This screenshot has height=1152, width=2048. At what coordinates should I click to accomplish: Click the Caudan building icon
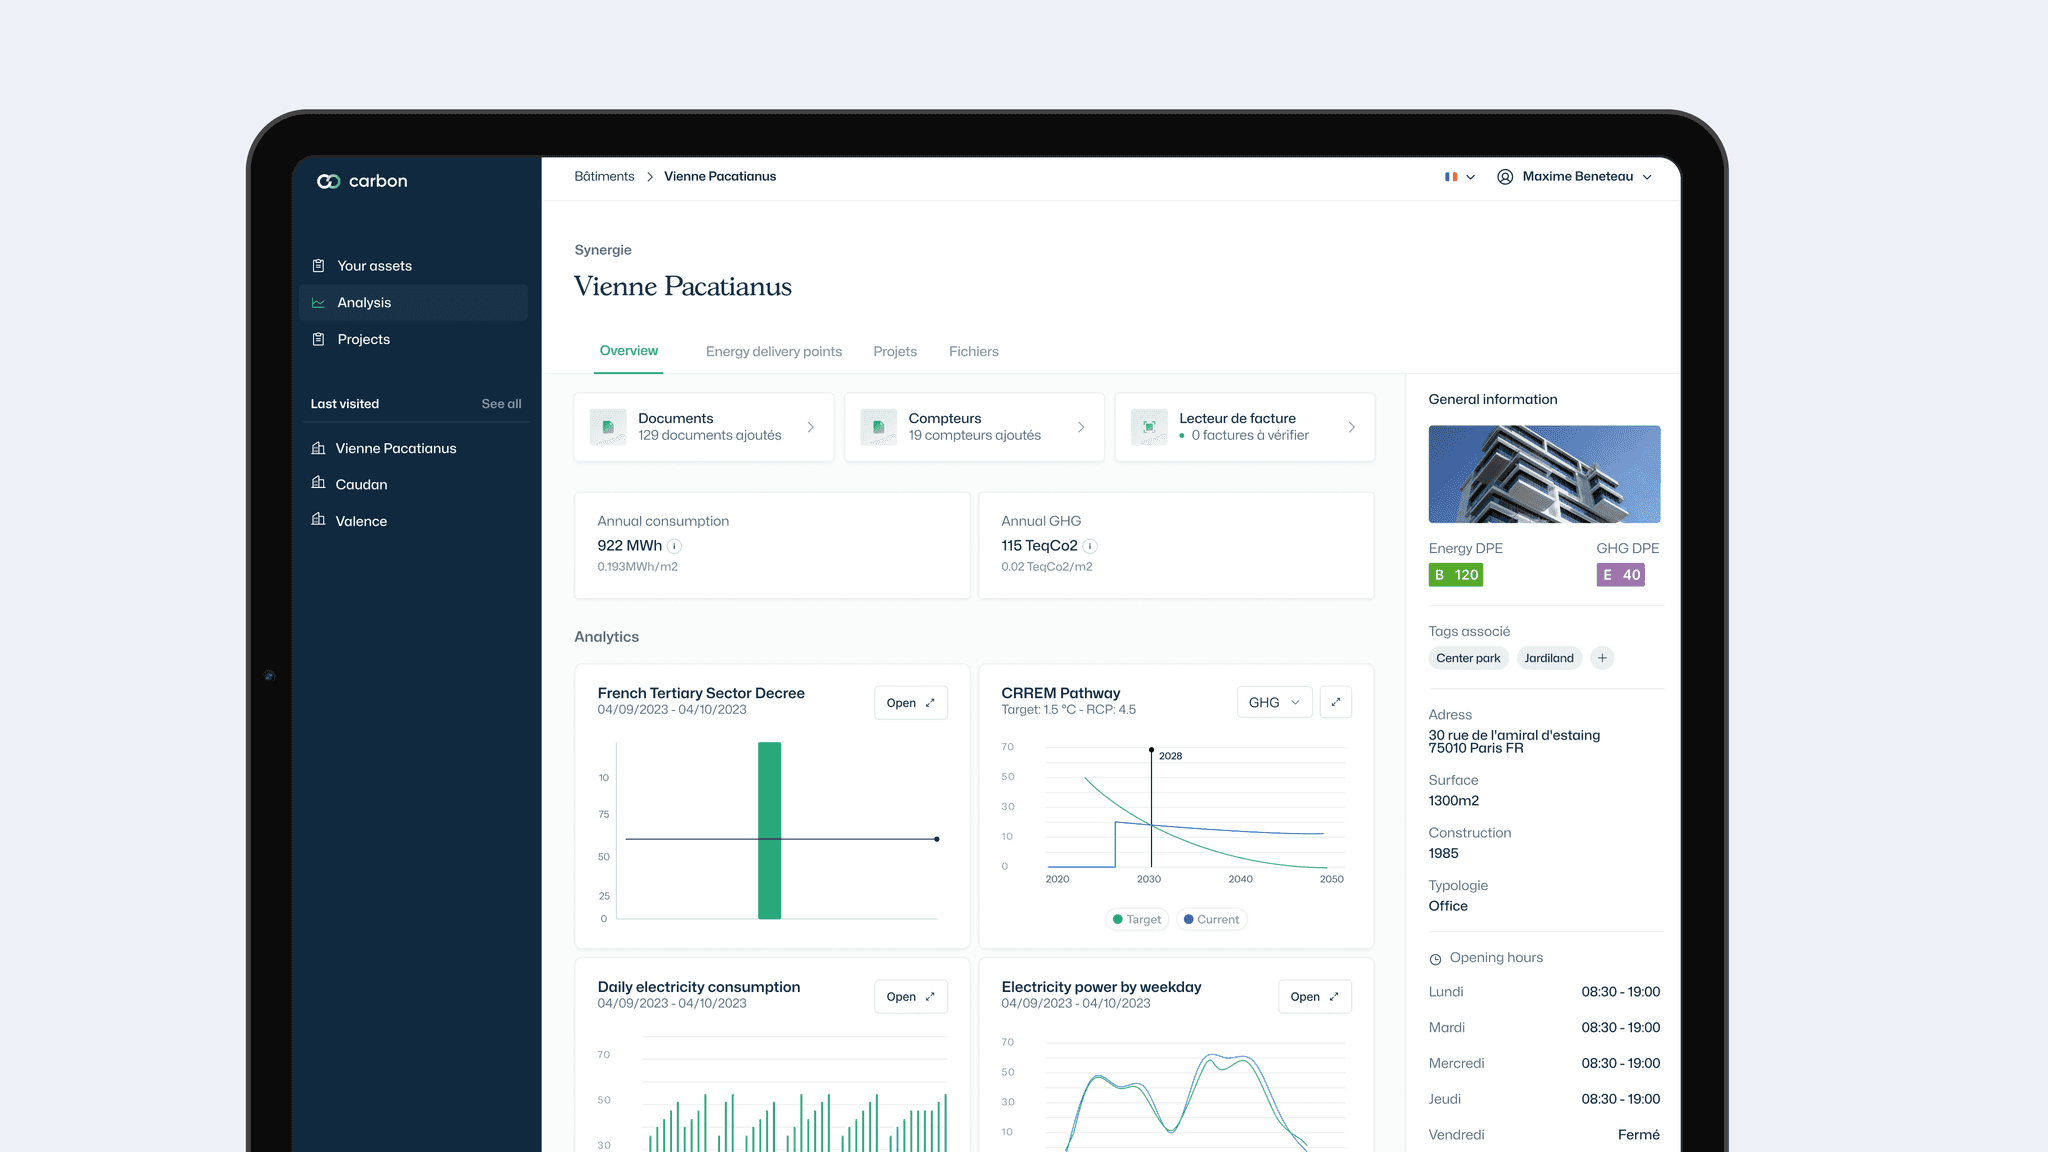coord(318,483)
